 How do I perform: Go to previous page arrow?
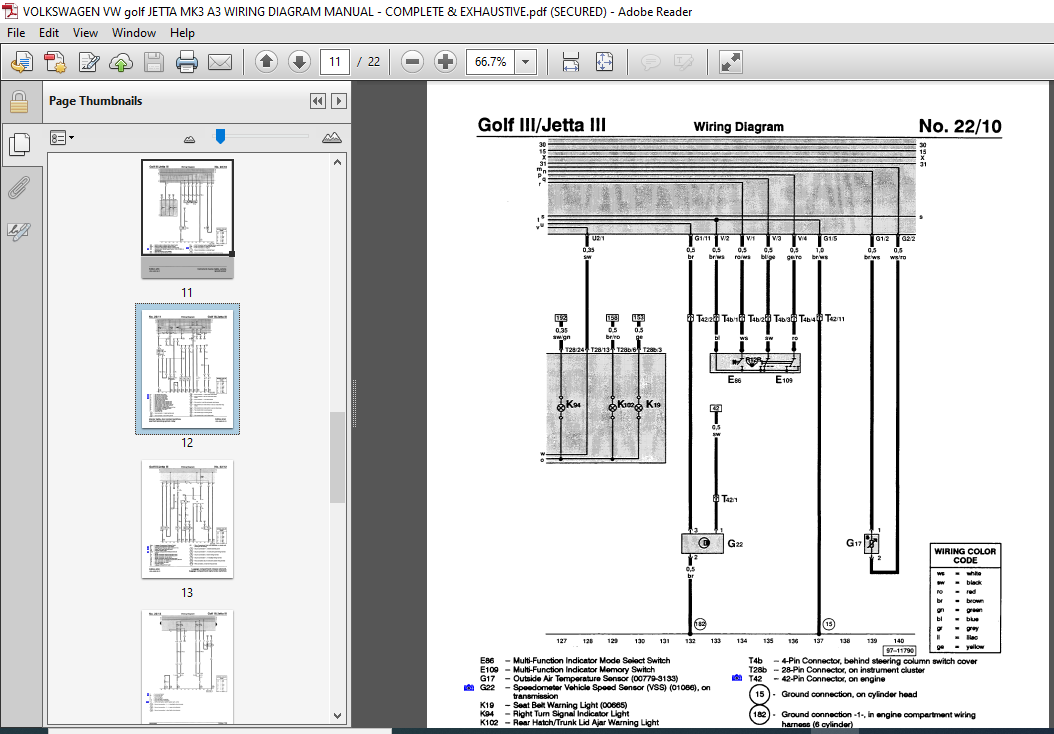(266, 62)
